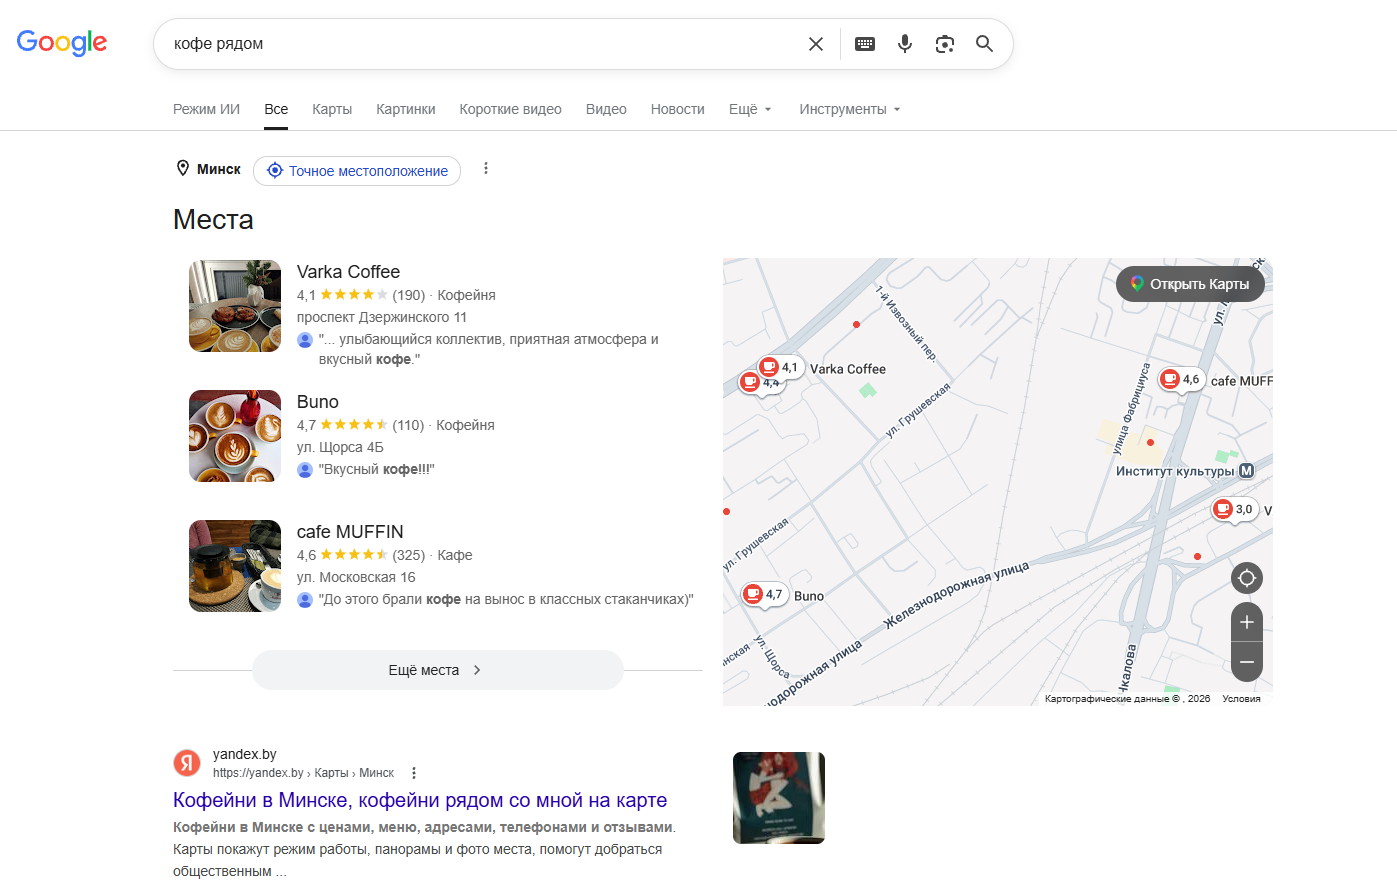Click the 4,4 rated map pin

752,382
